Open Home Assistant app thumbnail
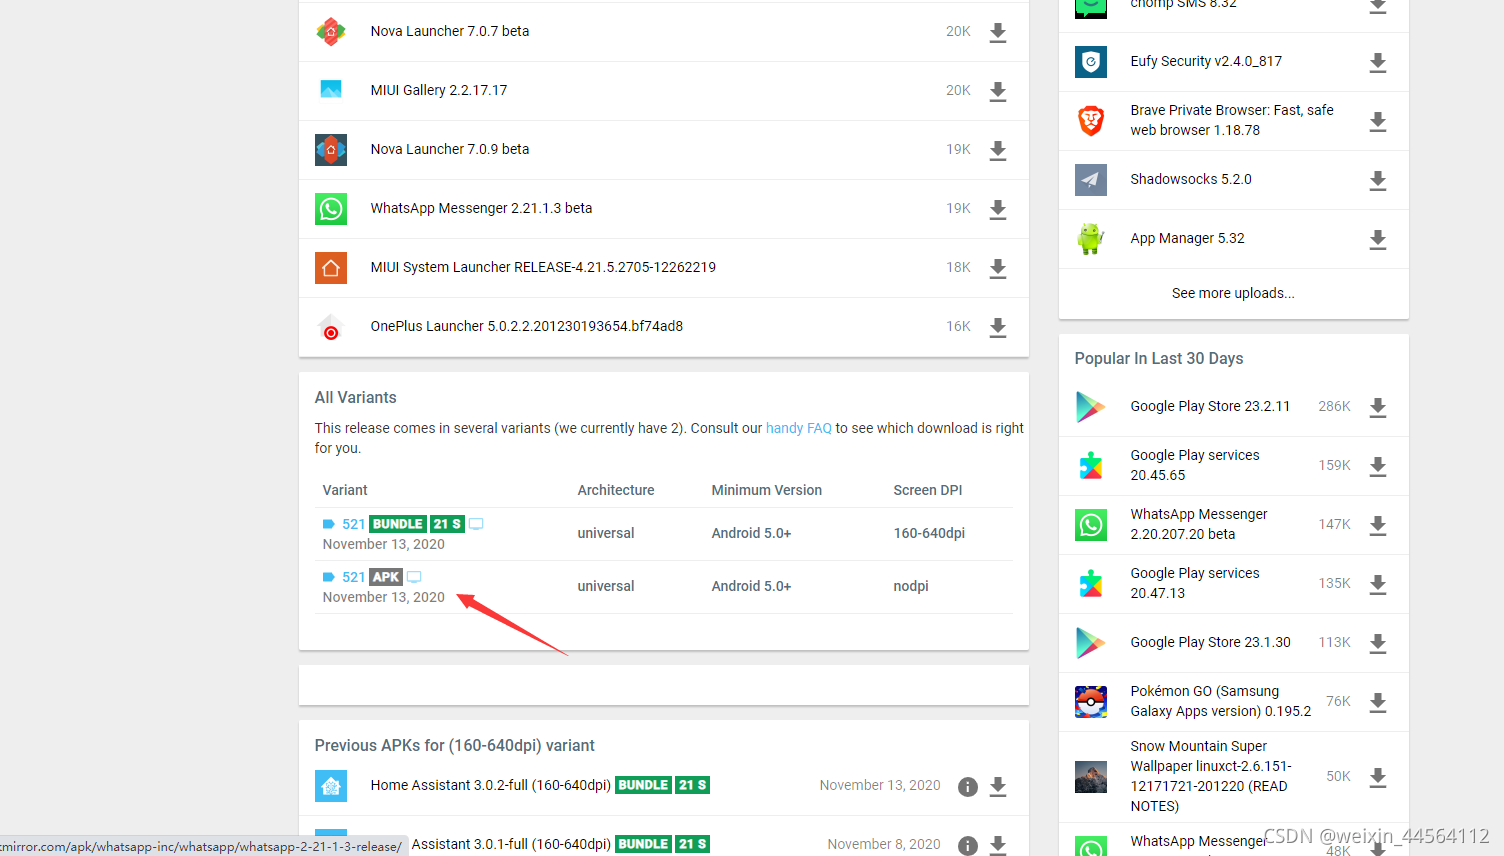 [331, 786]
